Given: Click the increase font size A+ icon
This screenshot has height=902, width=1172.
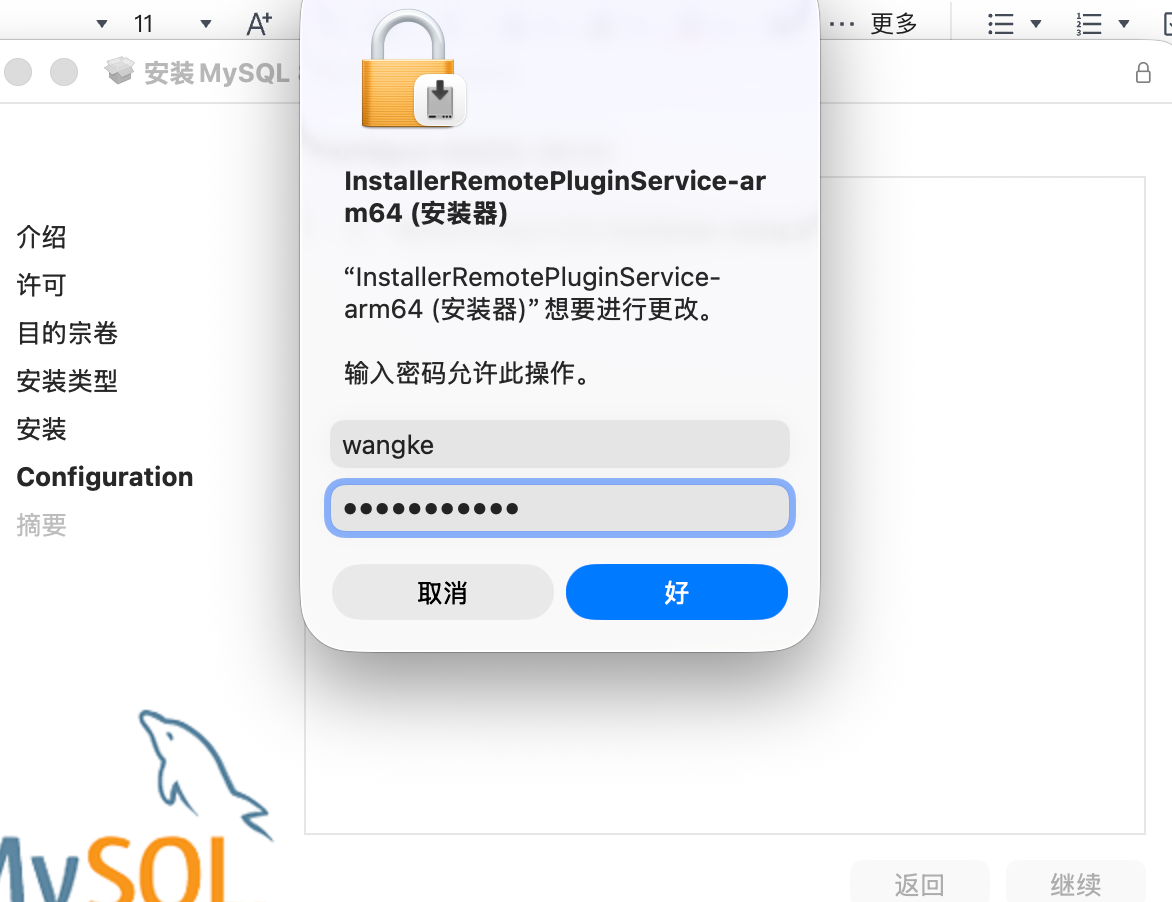Looking at the screenshot, I should [x=259, y=24].
